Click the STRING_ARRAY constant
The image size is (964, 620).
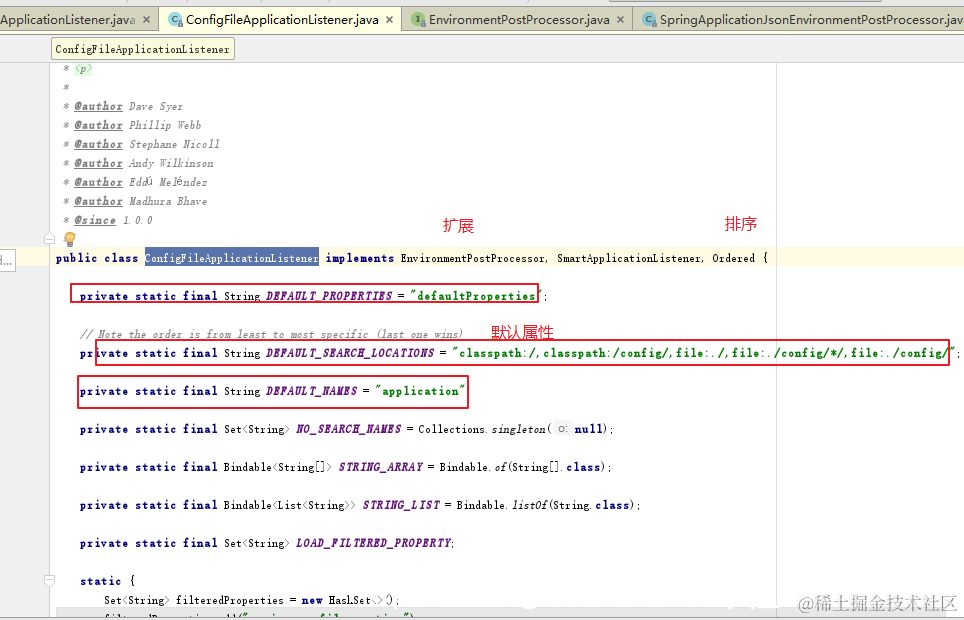point(381,467)
